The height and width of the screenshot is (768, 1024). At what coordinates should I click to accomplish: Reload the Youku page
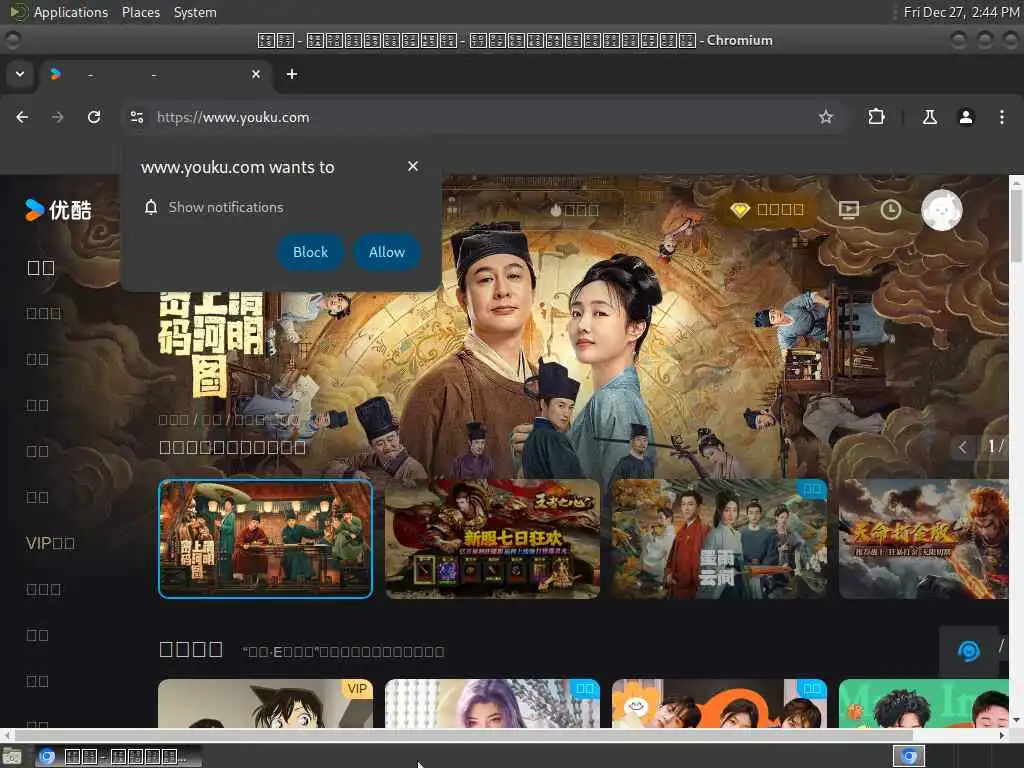94,117
